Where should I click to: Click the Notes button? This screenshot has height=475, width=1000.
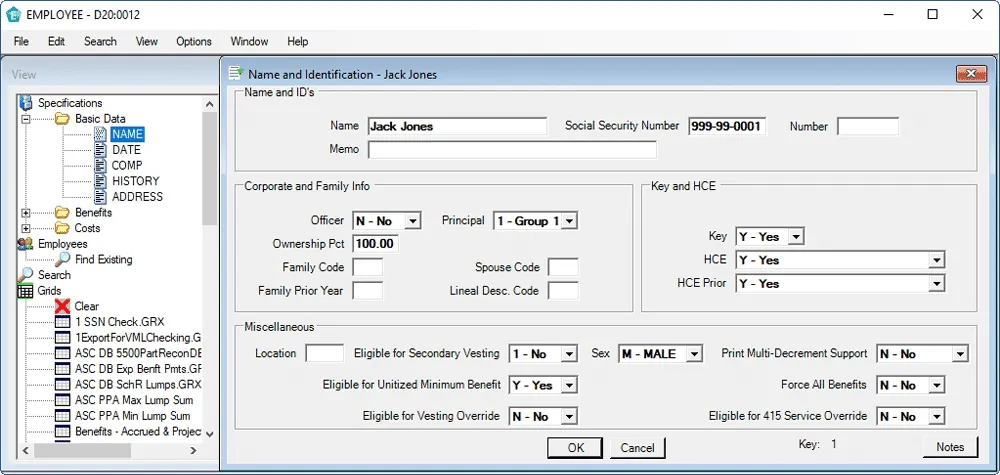tap(949, 447)
